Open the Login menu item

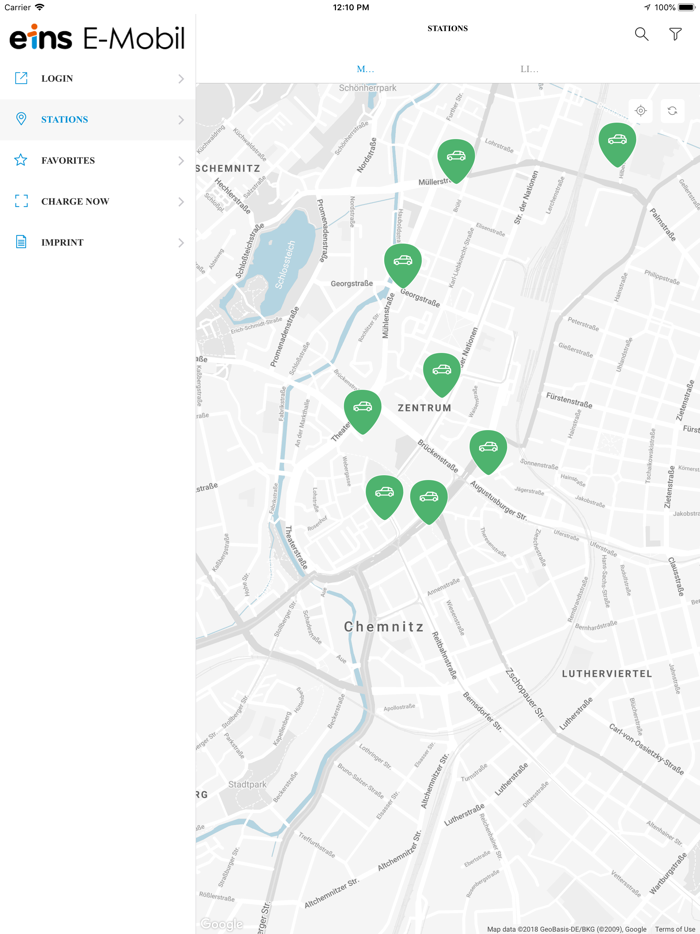98,79
